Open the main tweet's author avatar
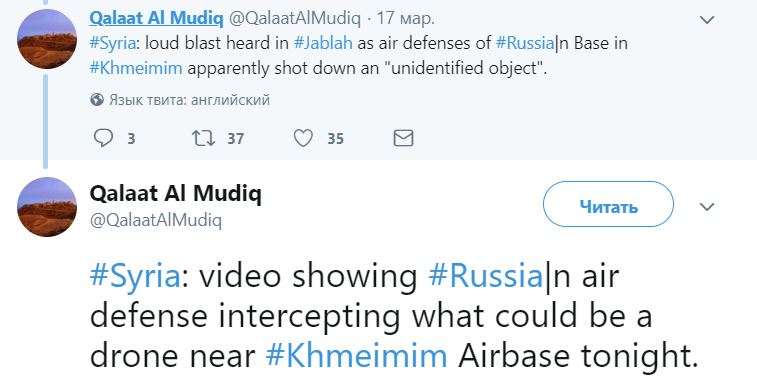 47,207
